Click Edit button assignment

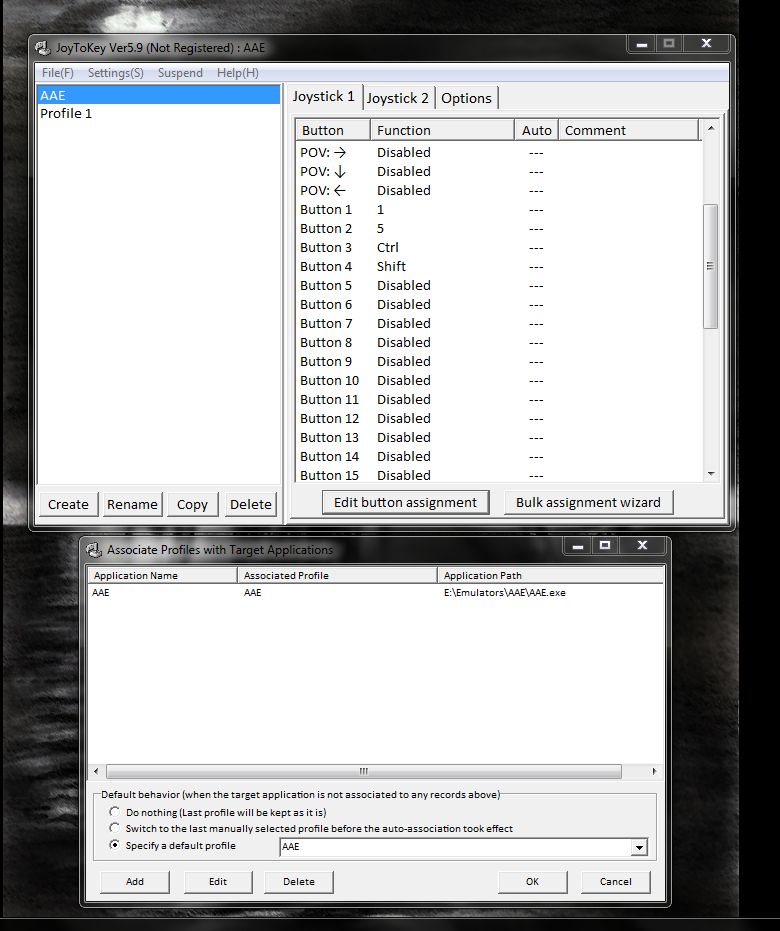405,502
